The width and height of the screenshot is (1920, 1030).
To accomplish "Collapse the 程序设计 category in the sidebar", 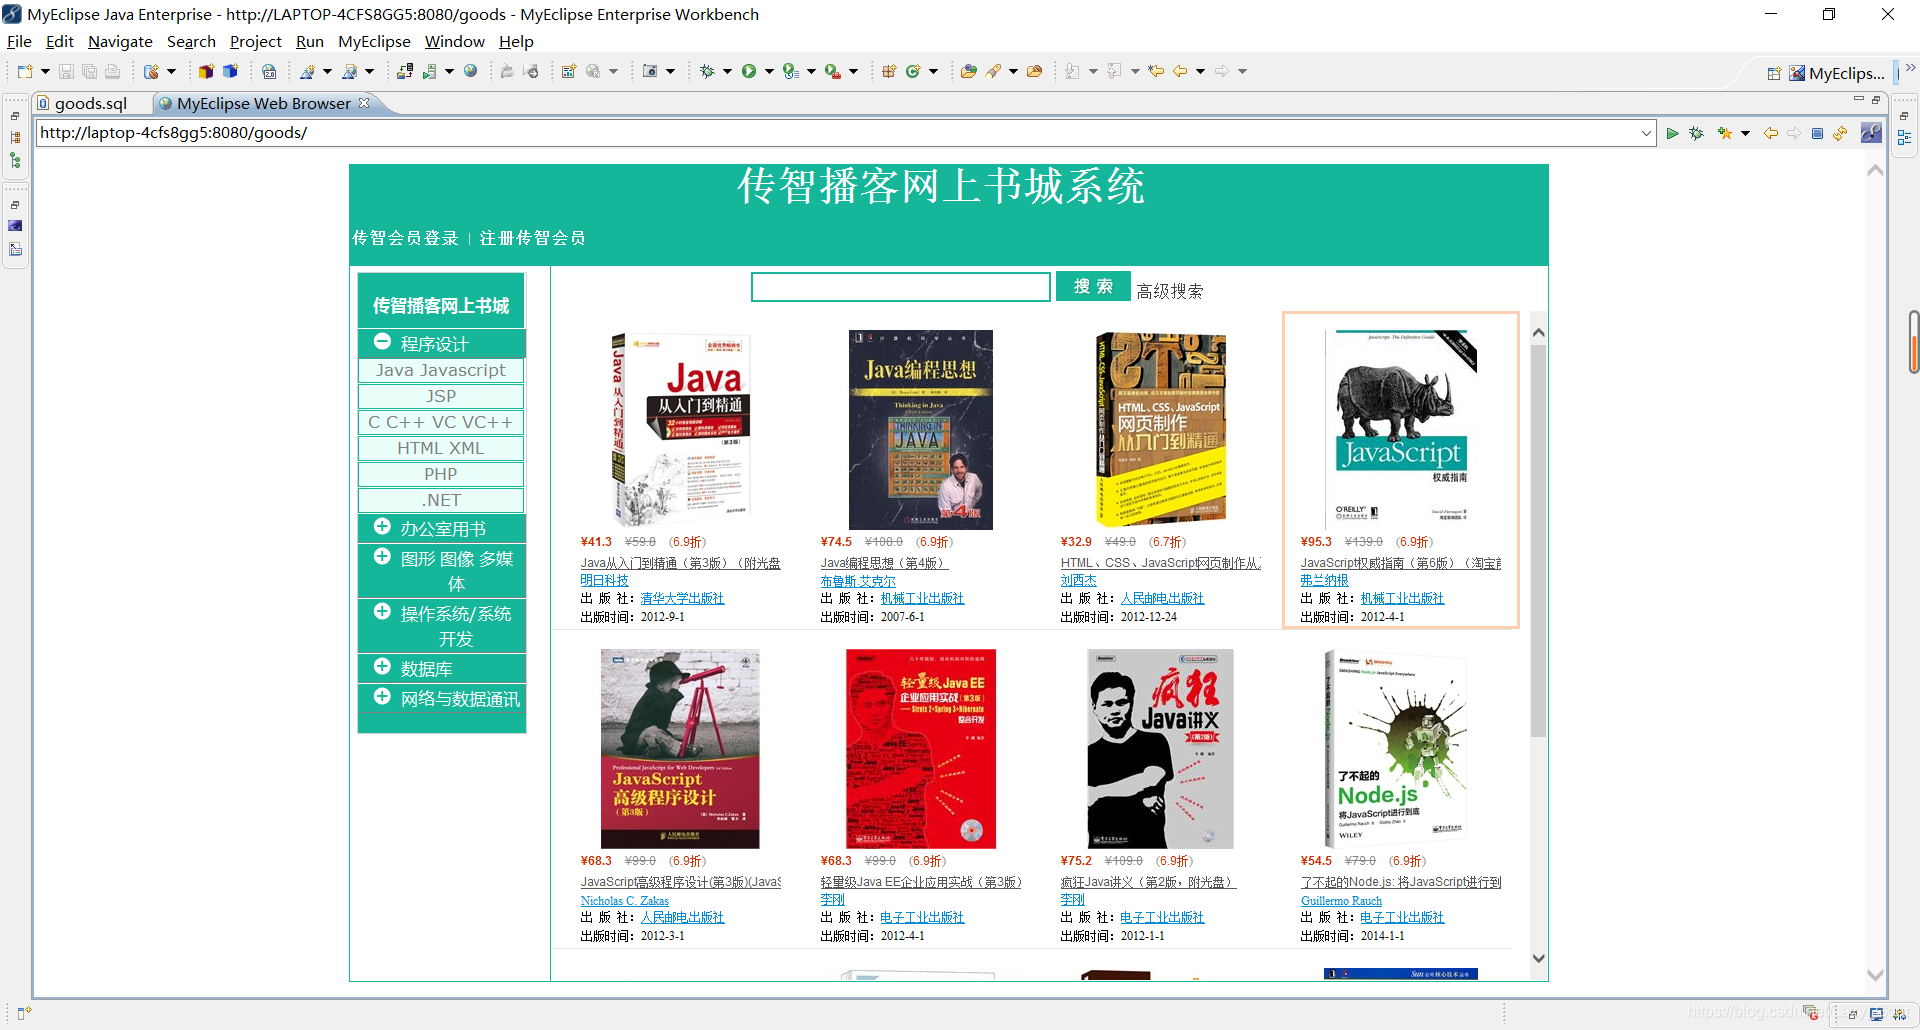I will pos(382,341).
